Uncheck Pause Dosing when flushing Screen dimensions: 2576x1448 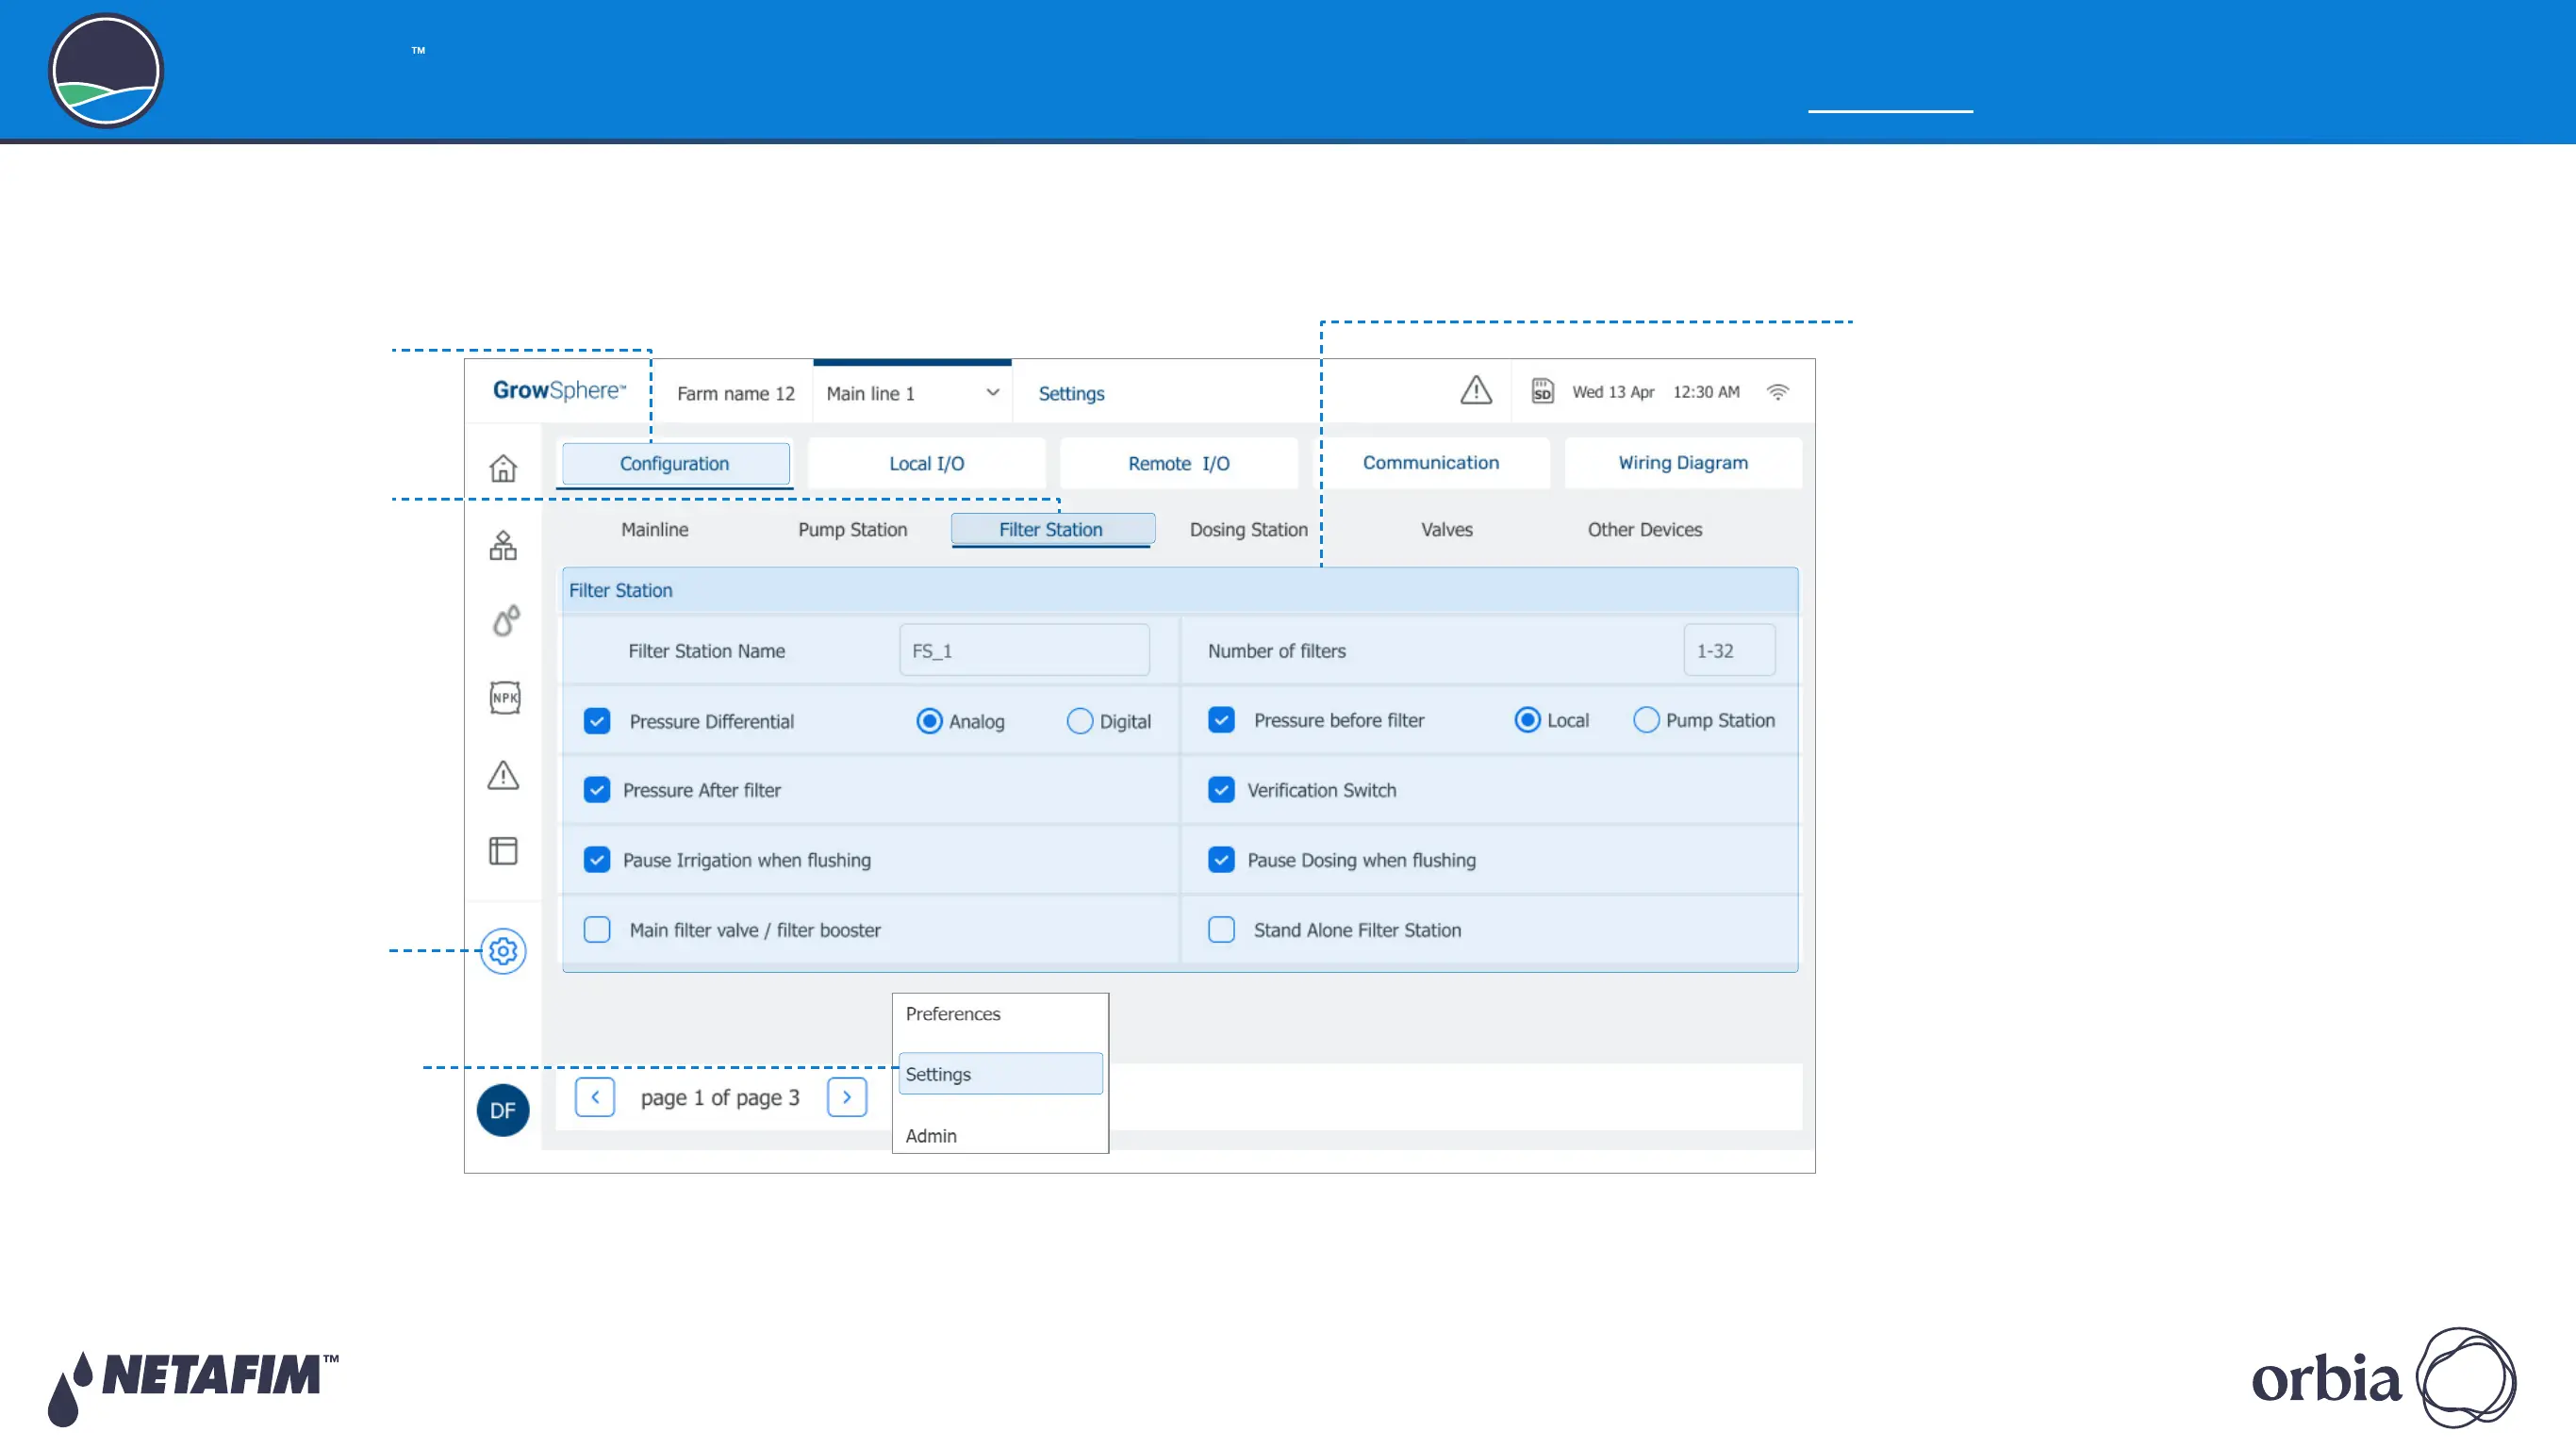click(1221, 860)
